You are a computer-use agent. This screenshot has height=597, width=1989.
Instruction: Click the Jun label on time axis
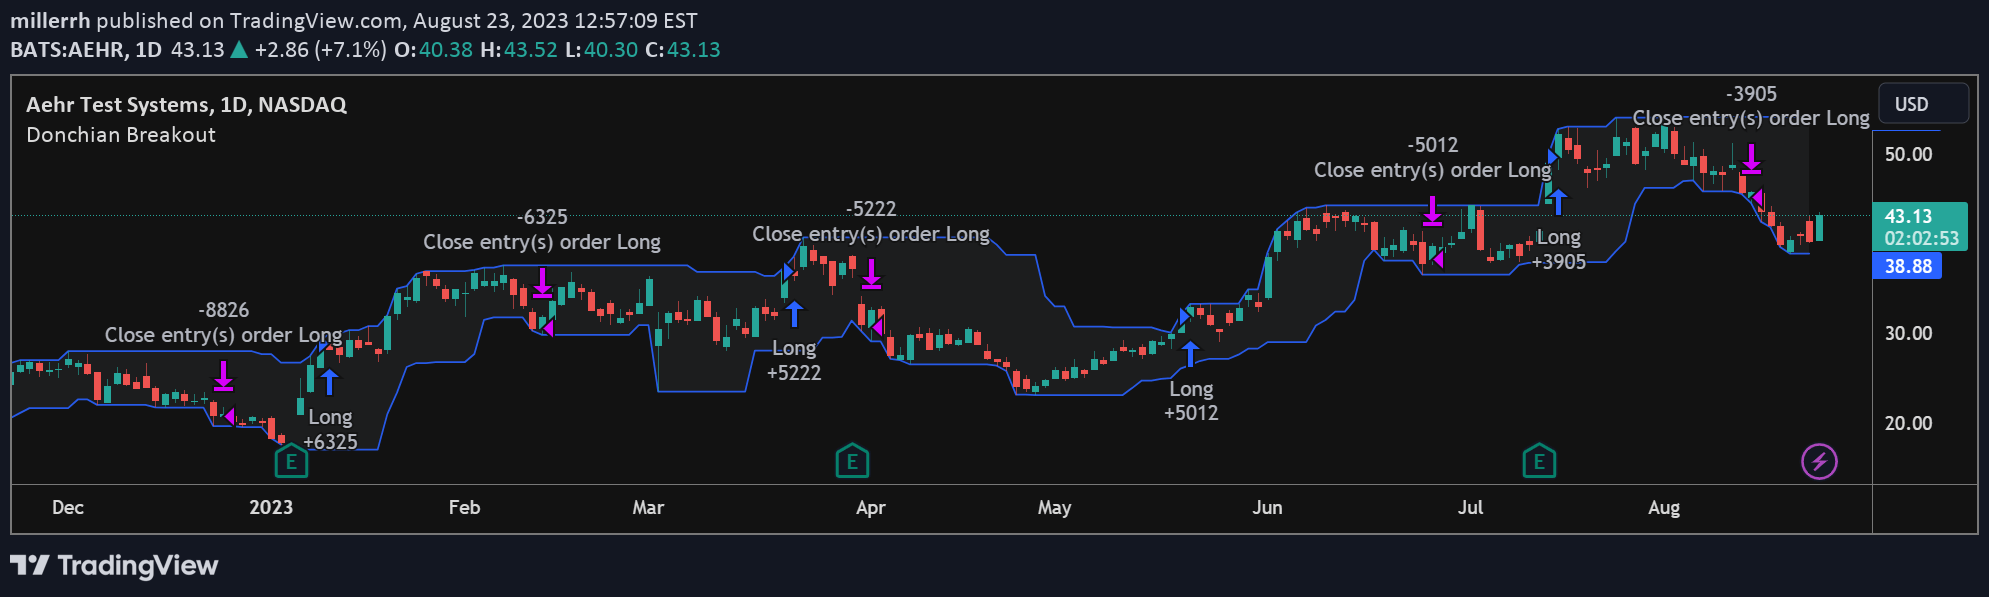coord(1267,507)
